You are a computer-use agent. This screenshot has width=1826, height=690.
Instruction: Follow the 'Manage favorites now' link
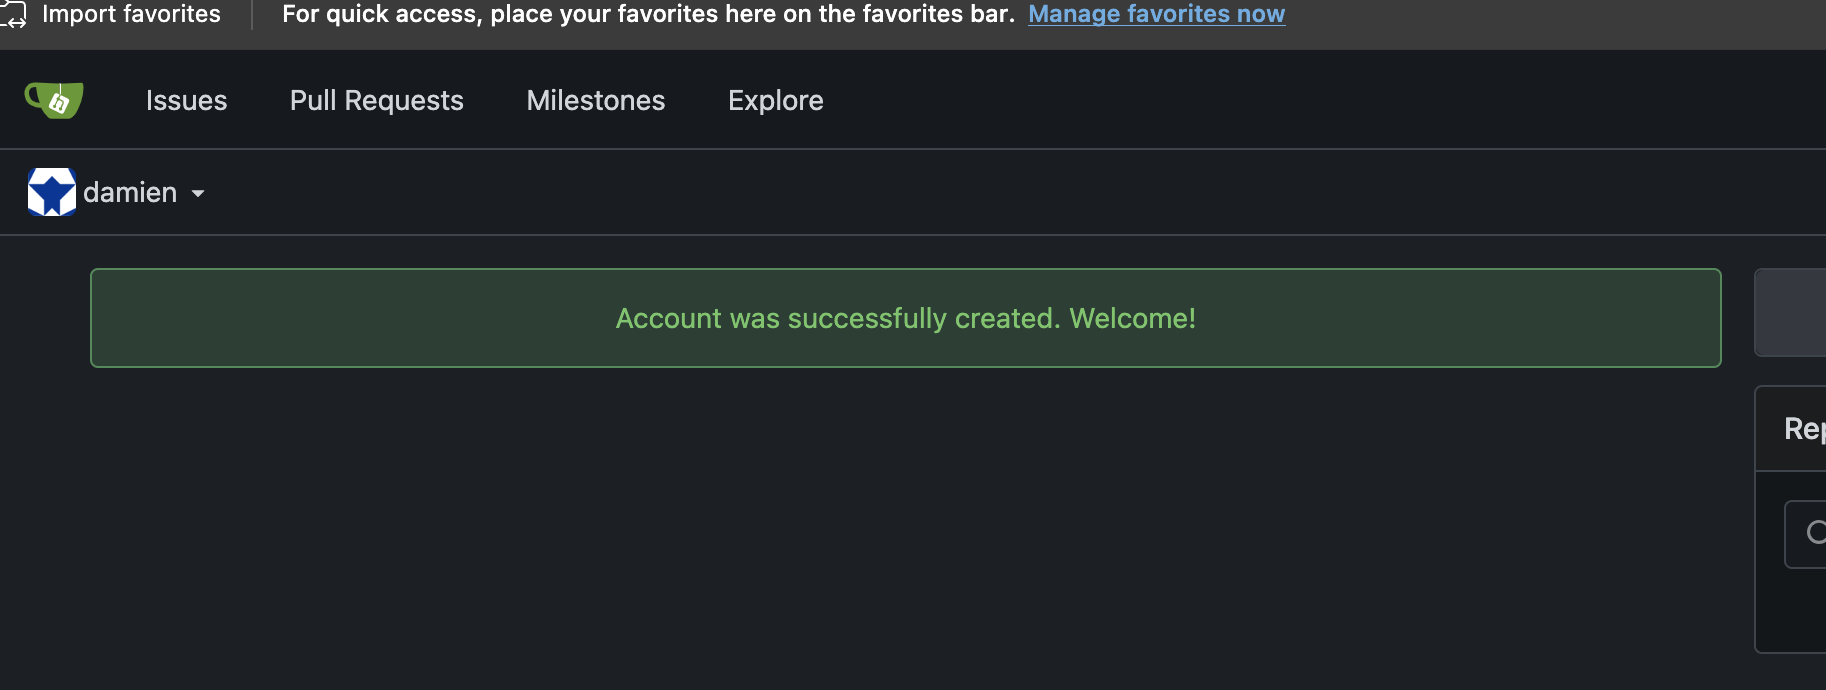(x=1156, y=14)
